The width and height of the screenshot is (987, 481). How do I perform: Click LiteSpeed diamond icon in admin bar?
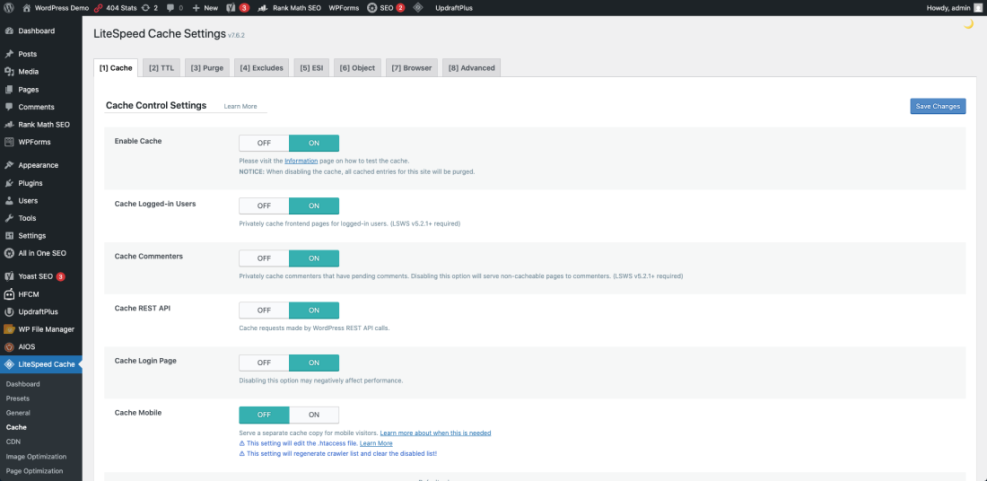418,8
